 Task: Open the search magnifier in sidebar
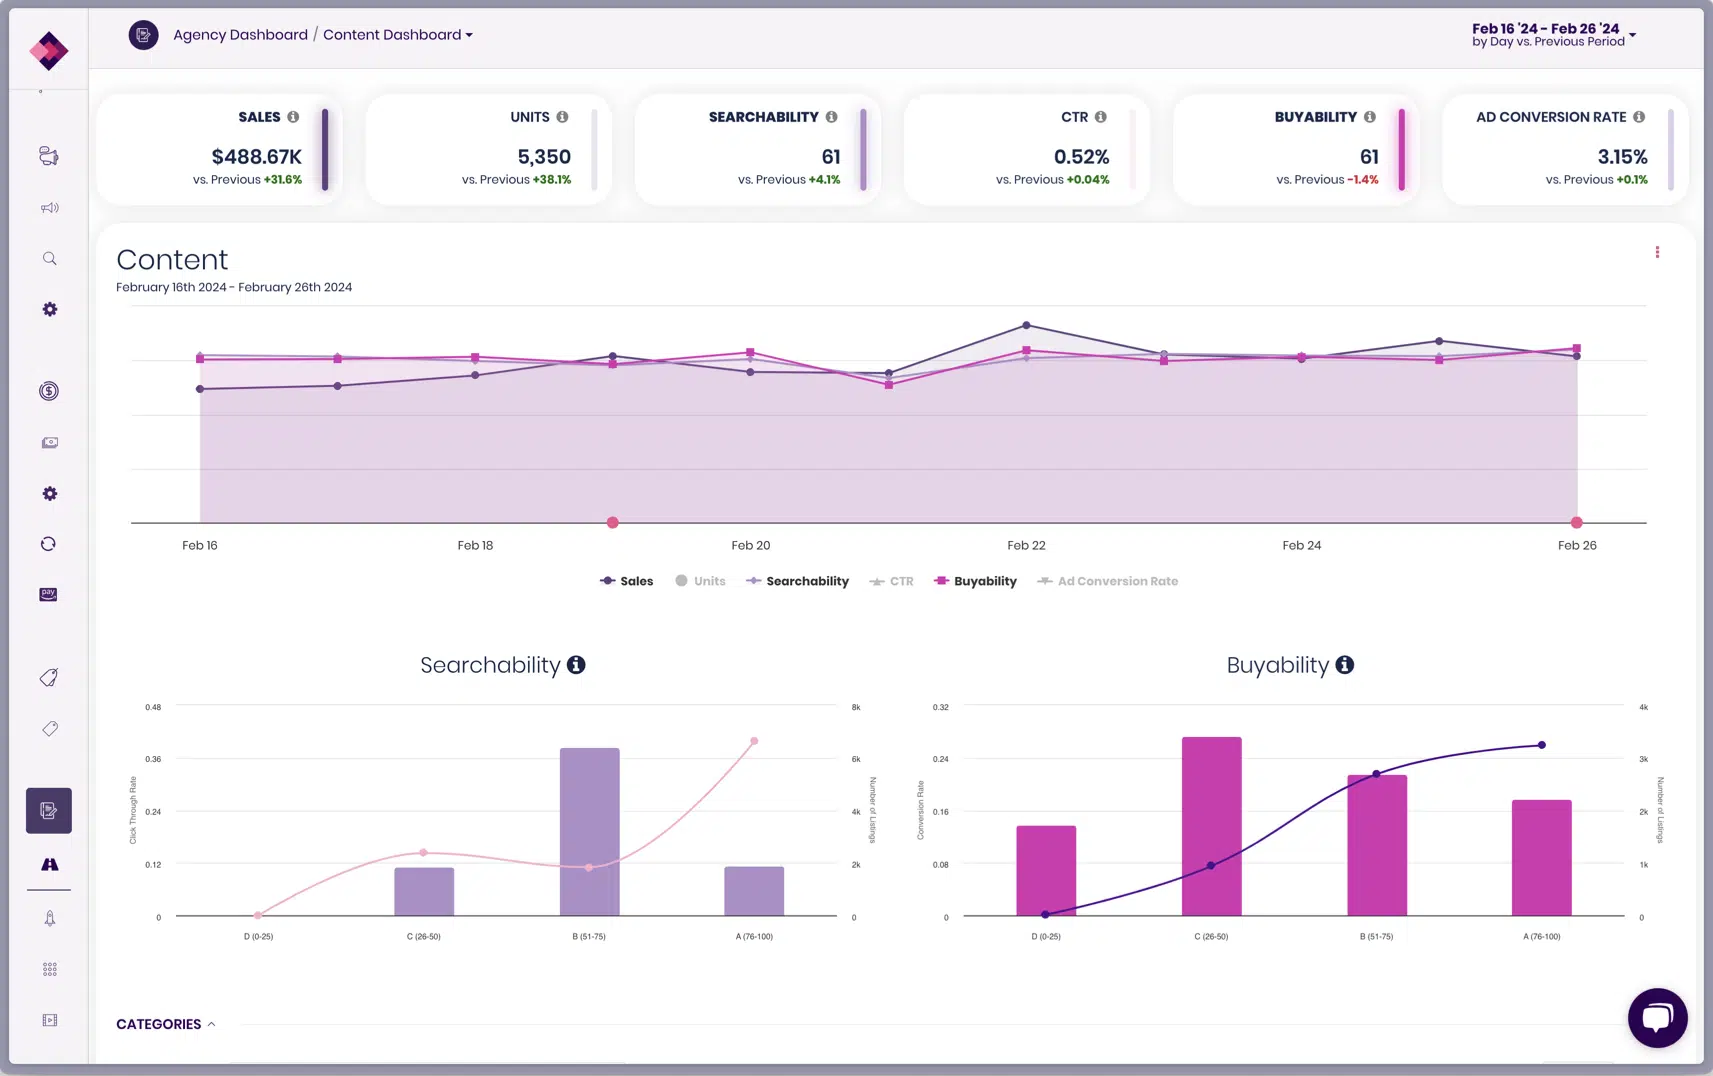[49, 259]
